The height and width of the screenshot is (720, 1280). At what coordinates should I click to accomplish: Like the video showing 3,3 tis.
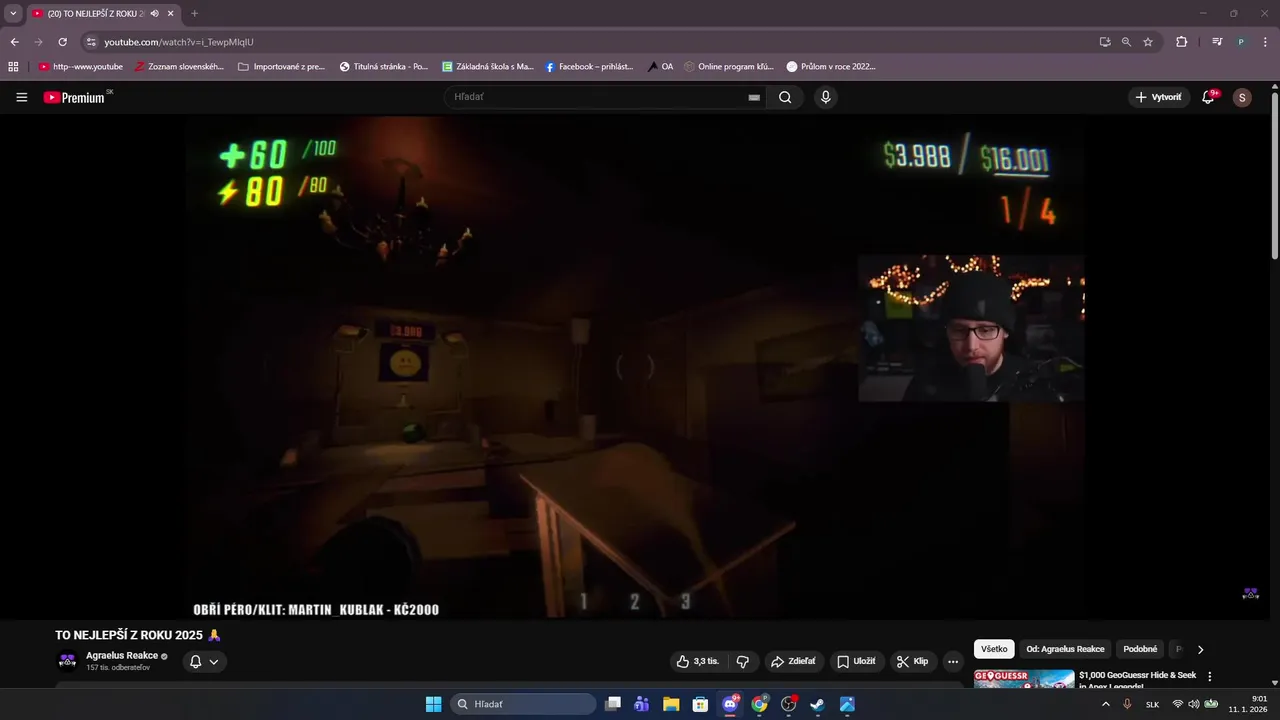pos(697,661)
